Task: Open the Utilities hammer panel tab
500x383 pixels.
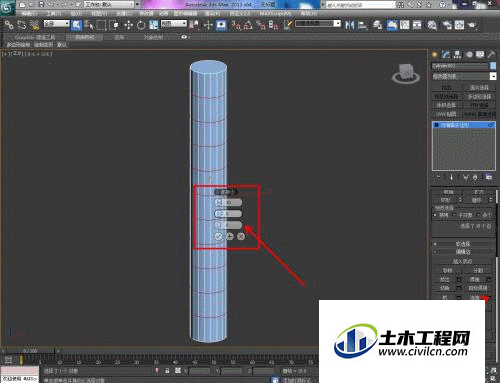Action: coord(491,55)
